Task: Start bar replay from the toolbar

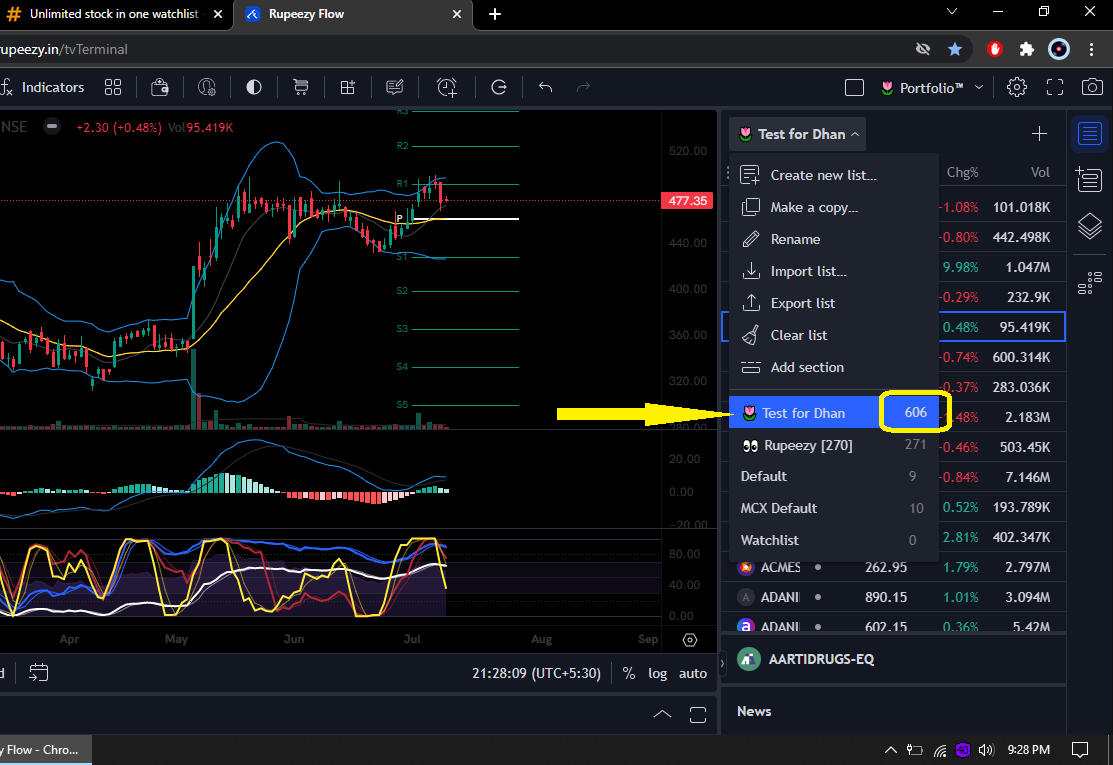Action: pyautogui.click(x=499, y=87)
